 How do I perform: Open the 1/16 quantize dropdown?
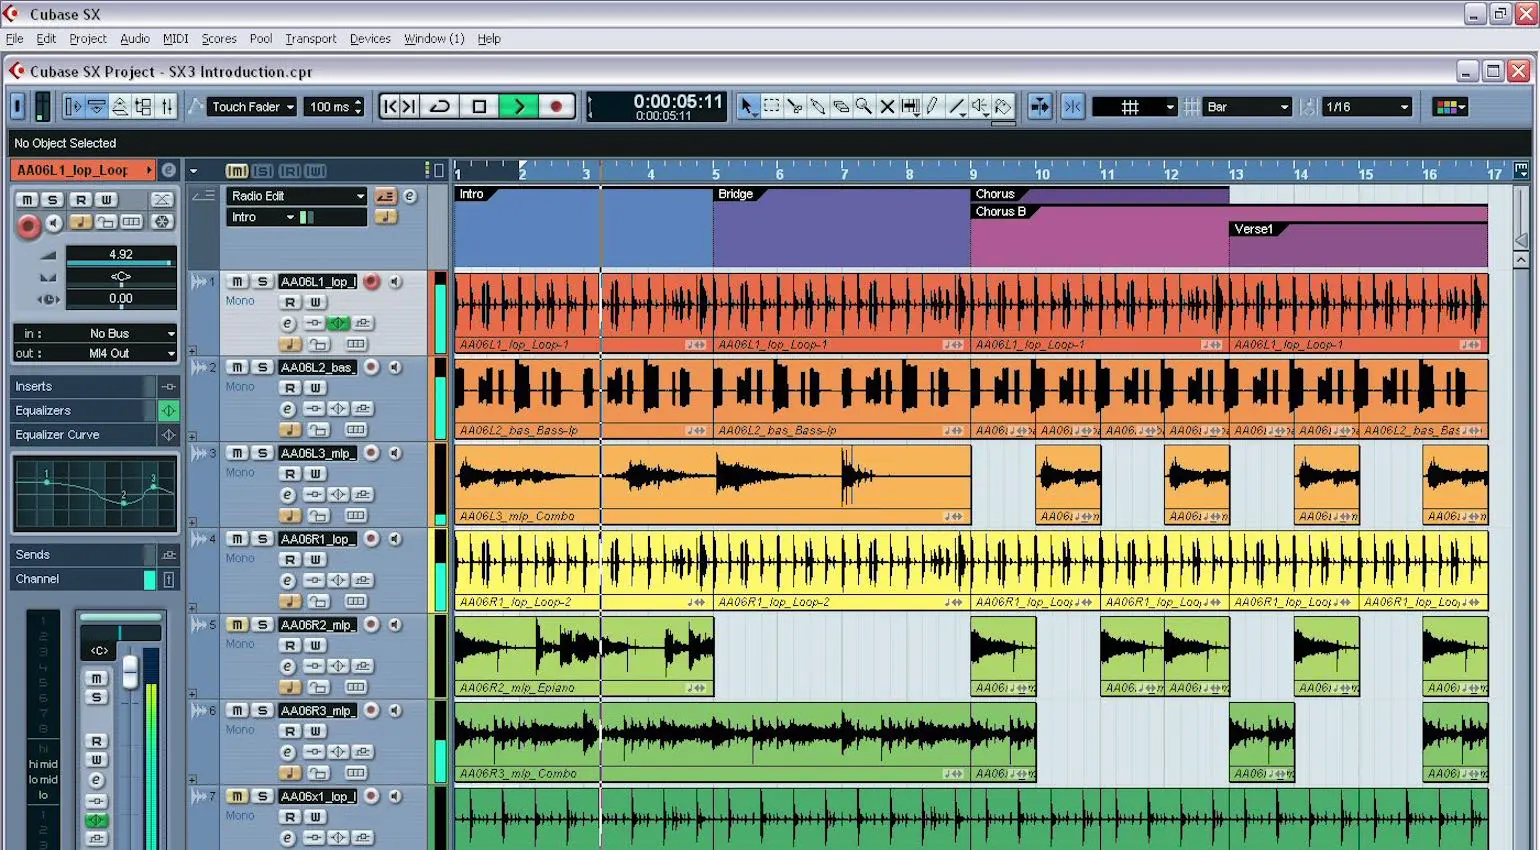pos(1366,107)
